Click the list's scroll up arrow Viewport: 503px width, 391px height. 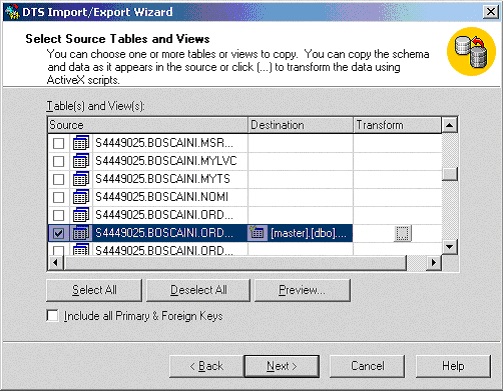pos(449,125)
